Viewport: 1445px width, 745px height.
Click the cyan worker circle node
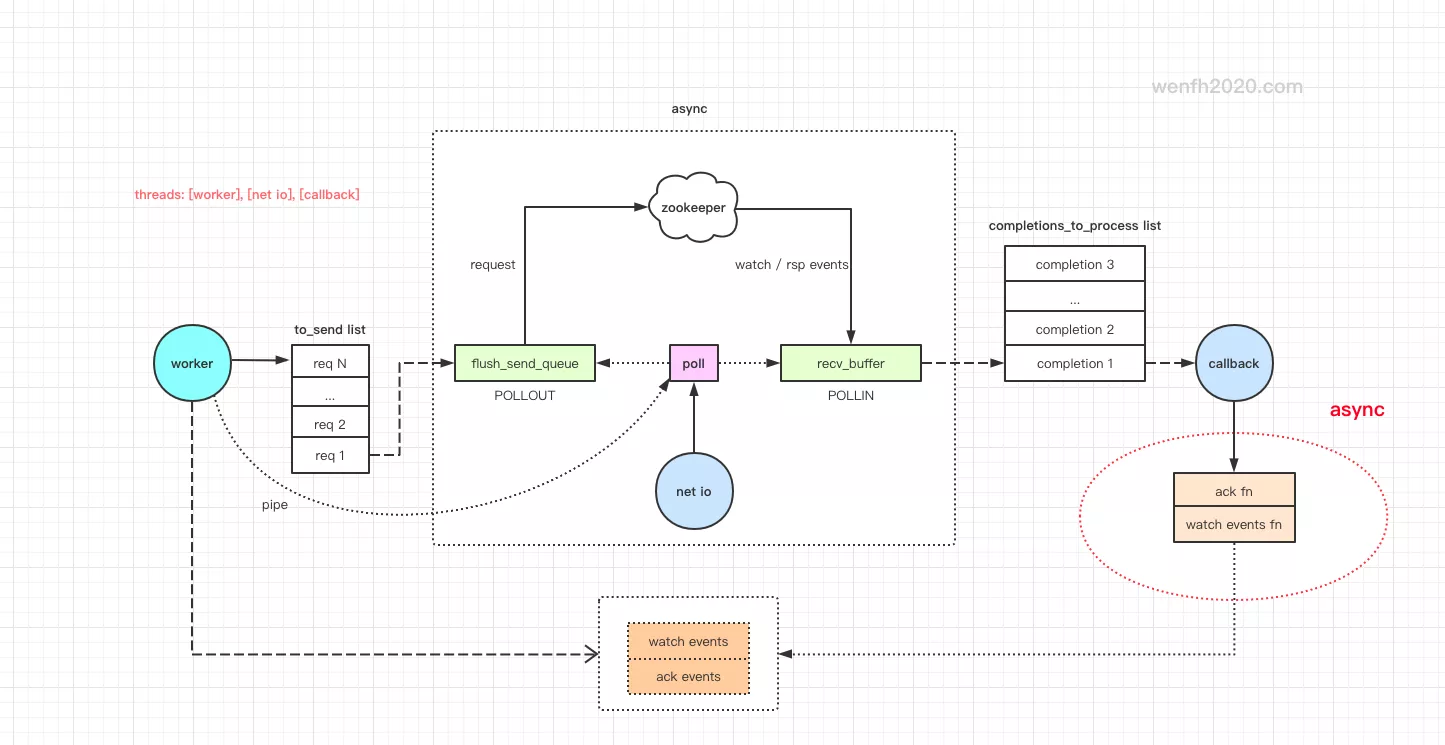point(191,364)
